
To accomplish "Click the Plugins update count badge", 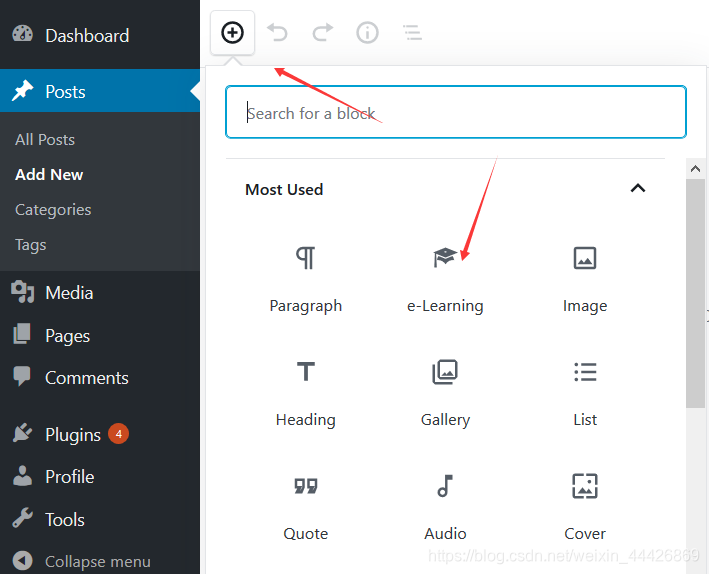I will tap(118, 434).
